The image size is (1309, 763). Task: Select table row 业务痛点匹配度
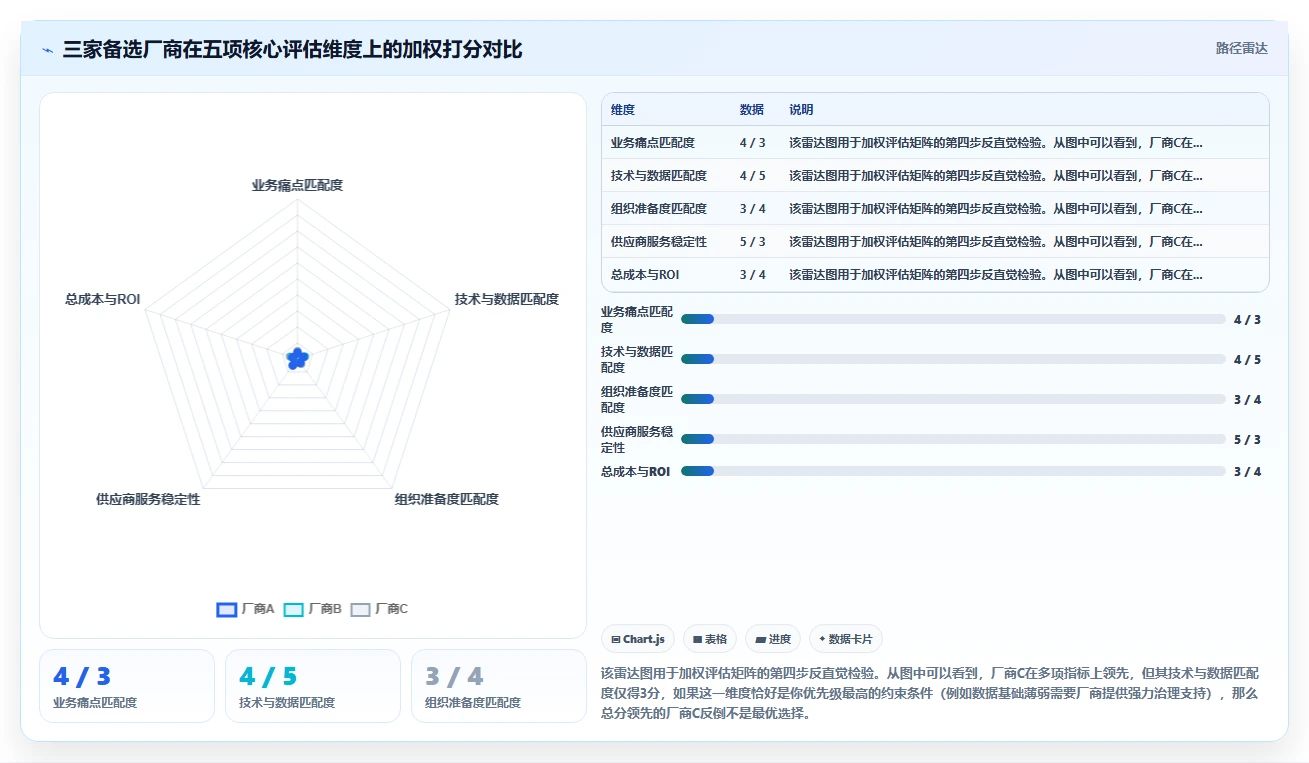point(935,142)
